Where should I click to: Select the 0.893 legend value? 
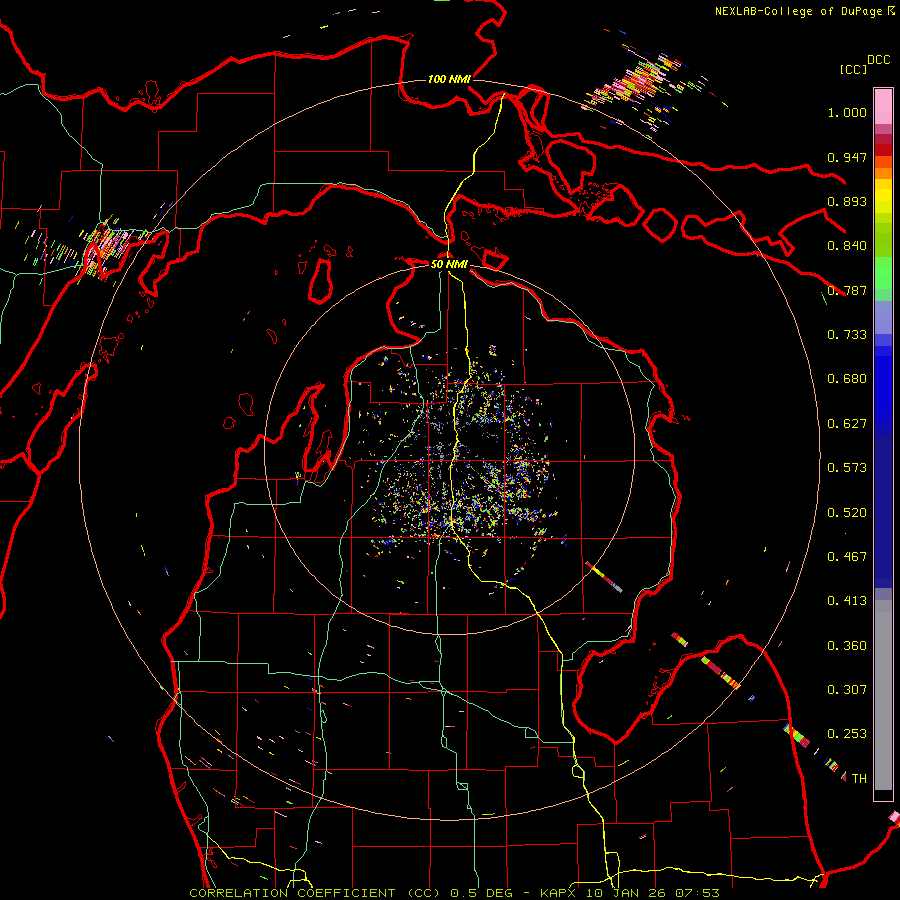pos(847,201)
